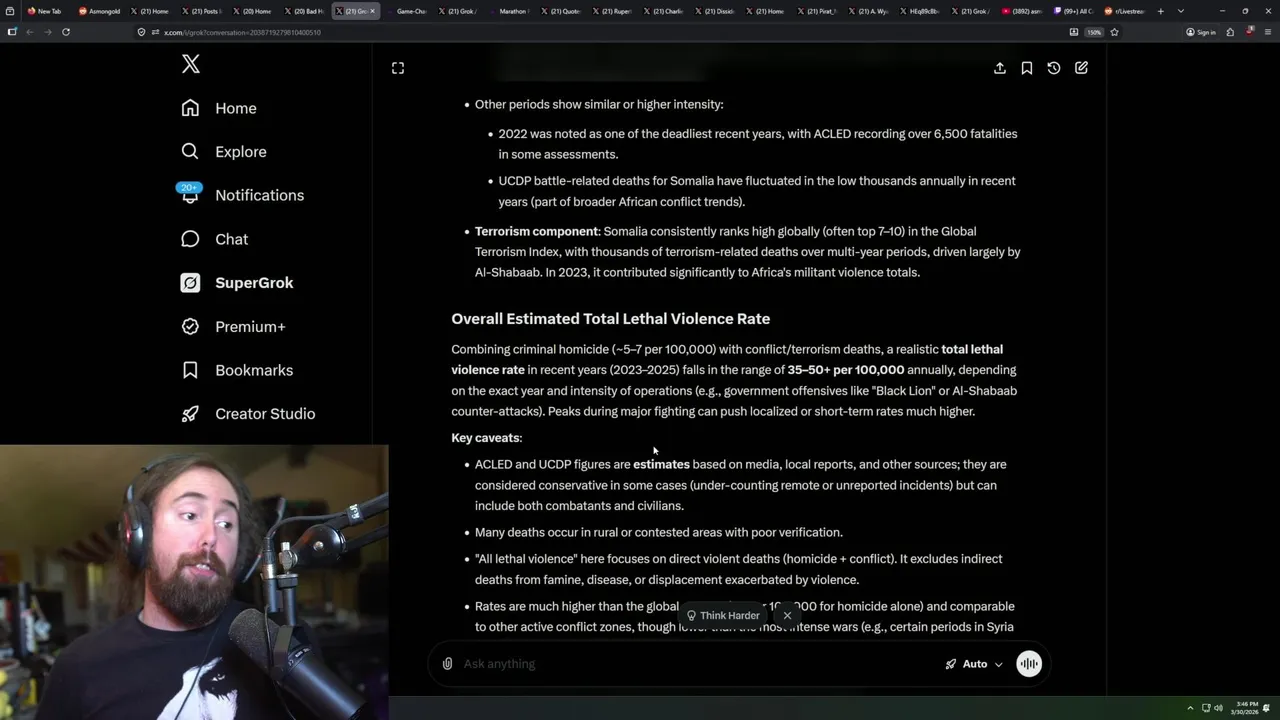Open the list all tabs dropdown
1280x720 pixels.
(1181, 11)
